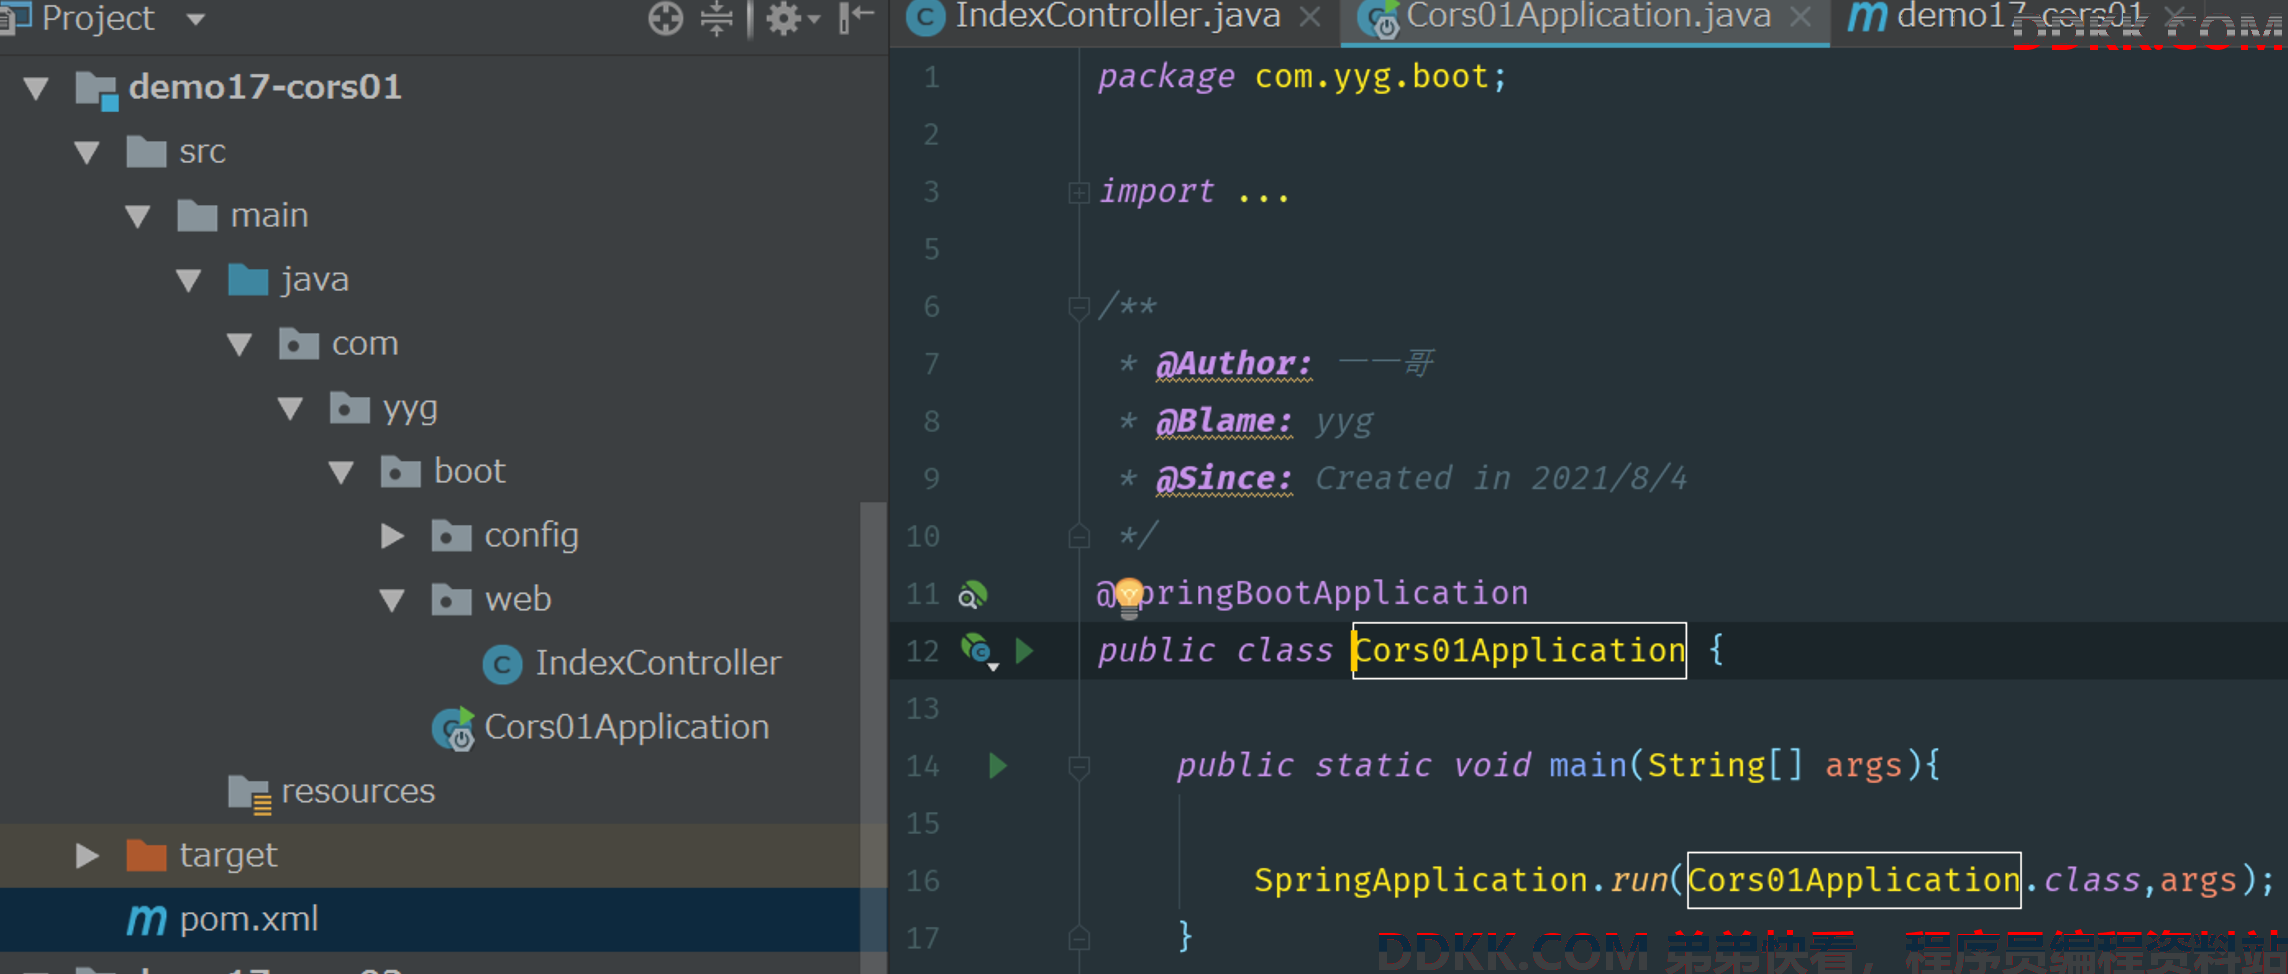Click the lightbulb intention icon on SpringBootApplication
This screenshot has width=2288, height=974.
click(x=1129, y=596)
